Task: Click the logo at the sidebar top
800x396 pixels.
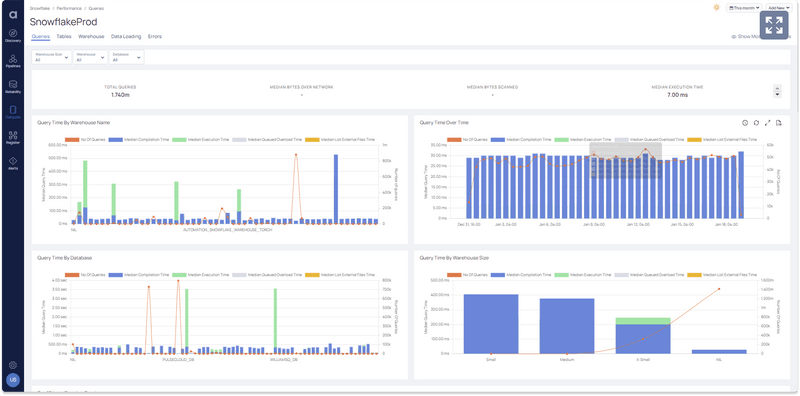Action: point(13,14)
